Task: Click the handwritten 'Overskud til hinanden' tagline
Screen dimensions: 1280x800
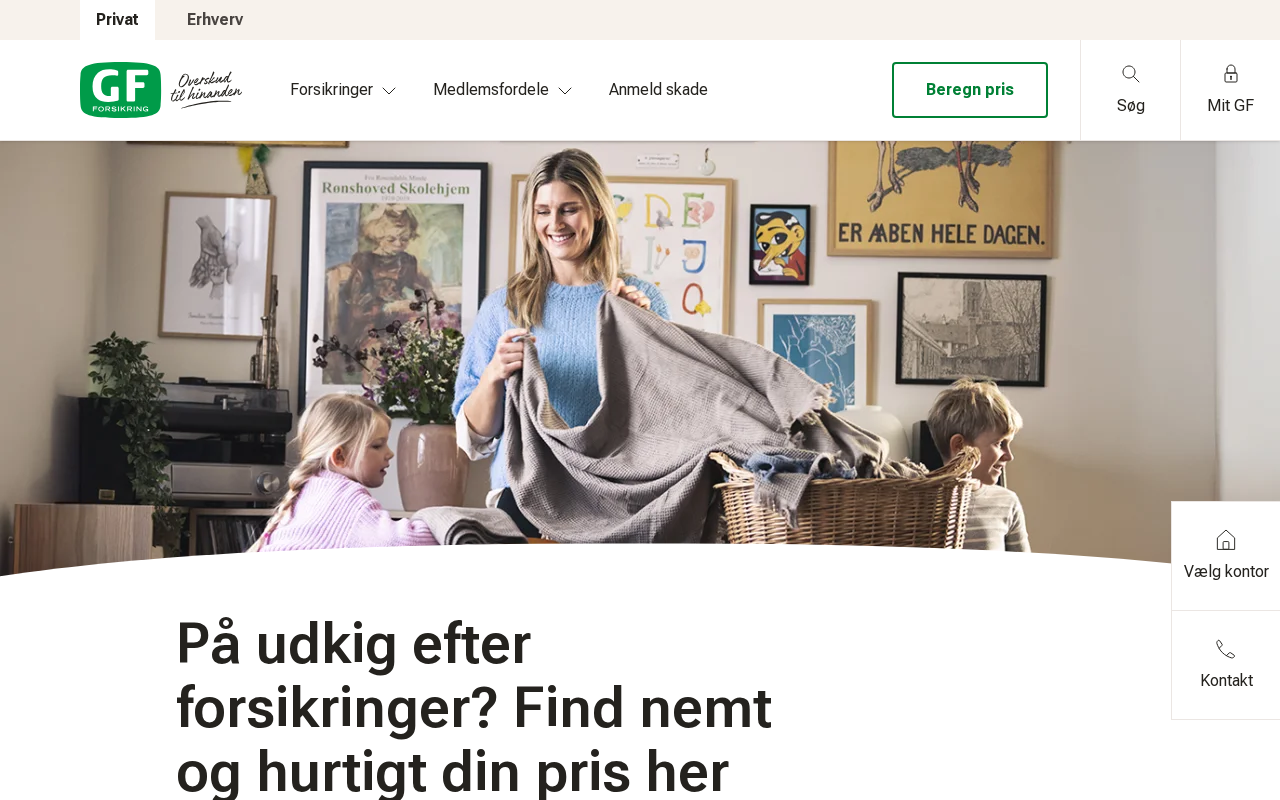Action: pyautogui.click(x=206, y=88)
